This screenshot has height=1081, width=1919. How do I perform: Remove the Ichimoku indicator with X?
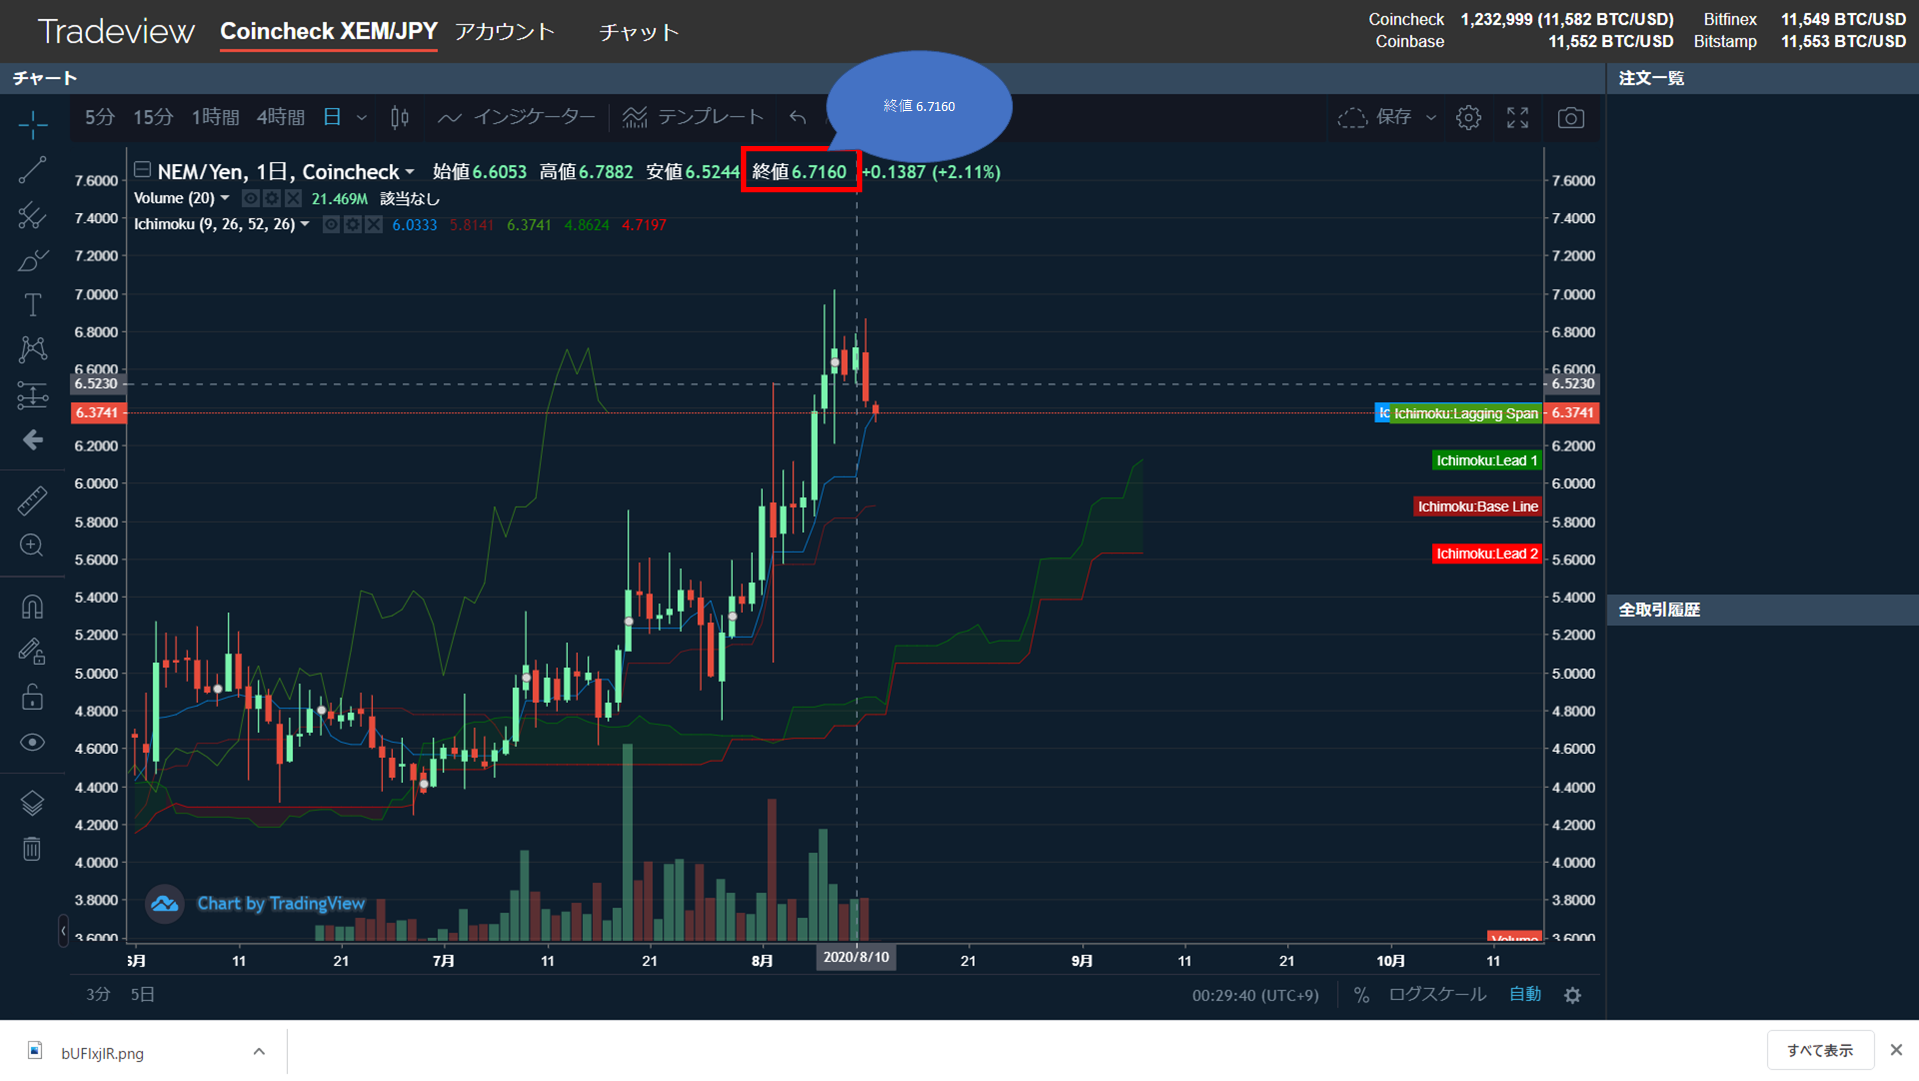pyautogui.click(x=373, y=225)
